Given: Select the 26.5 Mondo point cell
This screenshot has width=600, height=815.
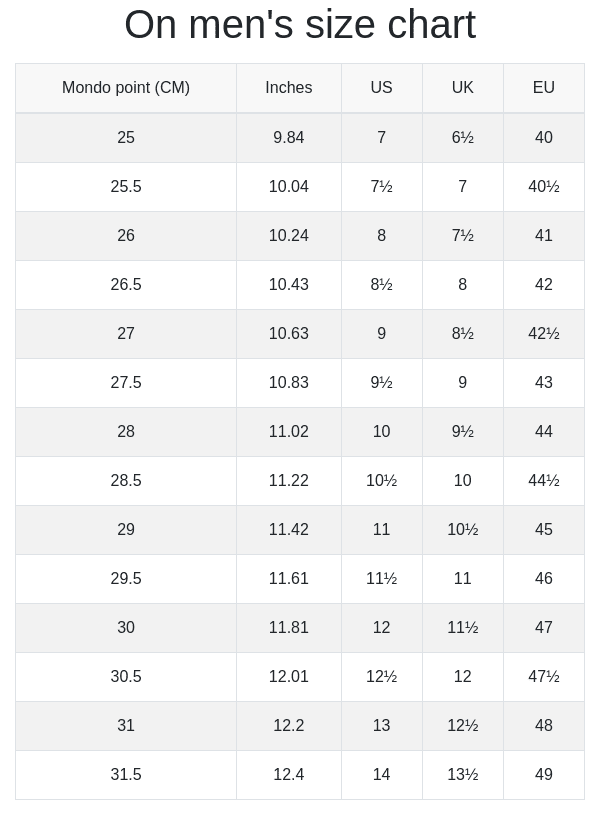Looking at the screenshot, I should pos(126,285).
